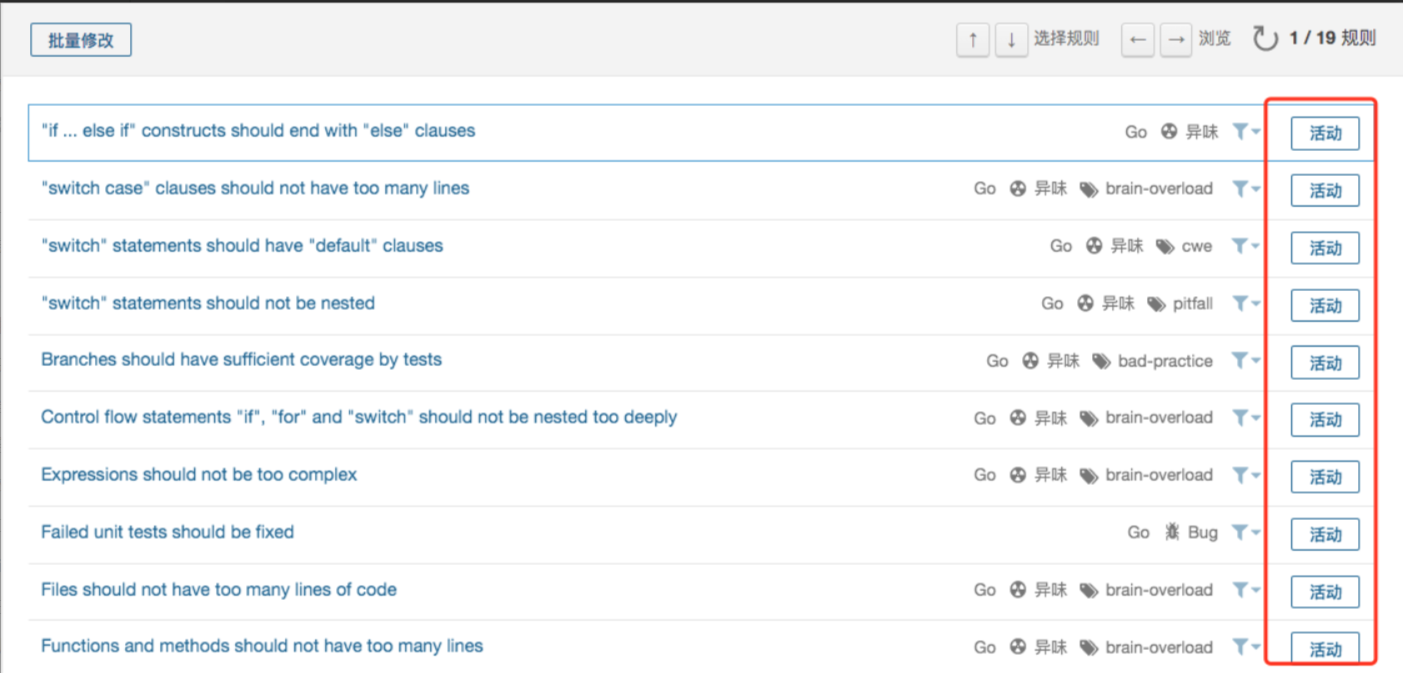The image size is (1403, 673).
Task: Click tag icon on Control flow statements row
Action: [x=1089, y=418]
